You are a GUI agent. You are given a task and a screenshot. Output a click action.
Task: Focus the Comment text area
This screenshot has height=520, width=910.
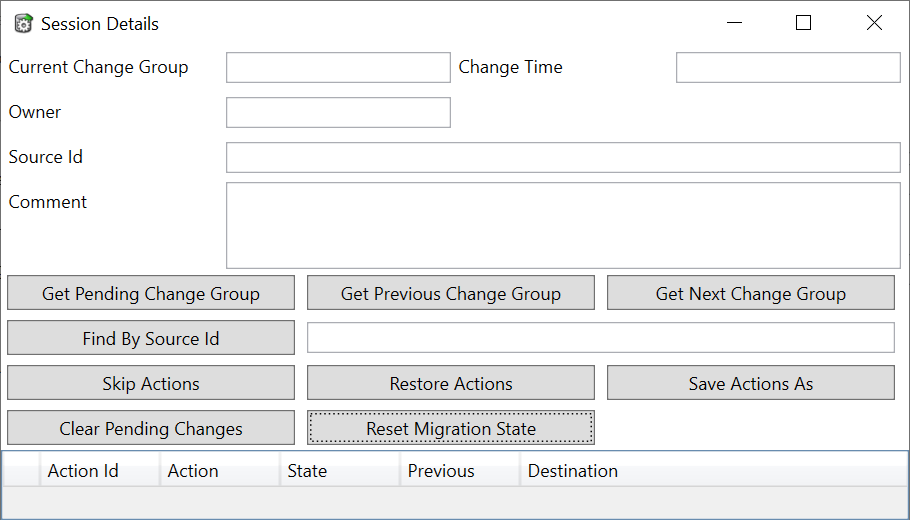click(563, 225)
